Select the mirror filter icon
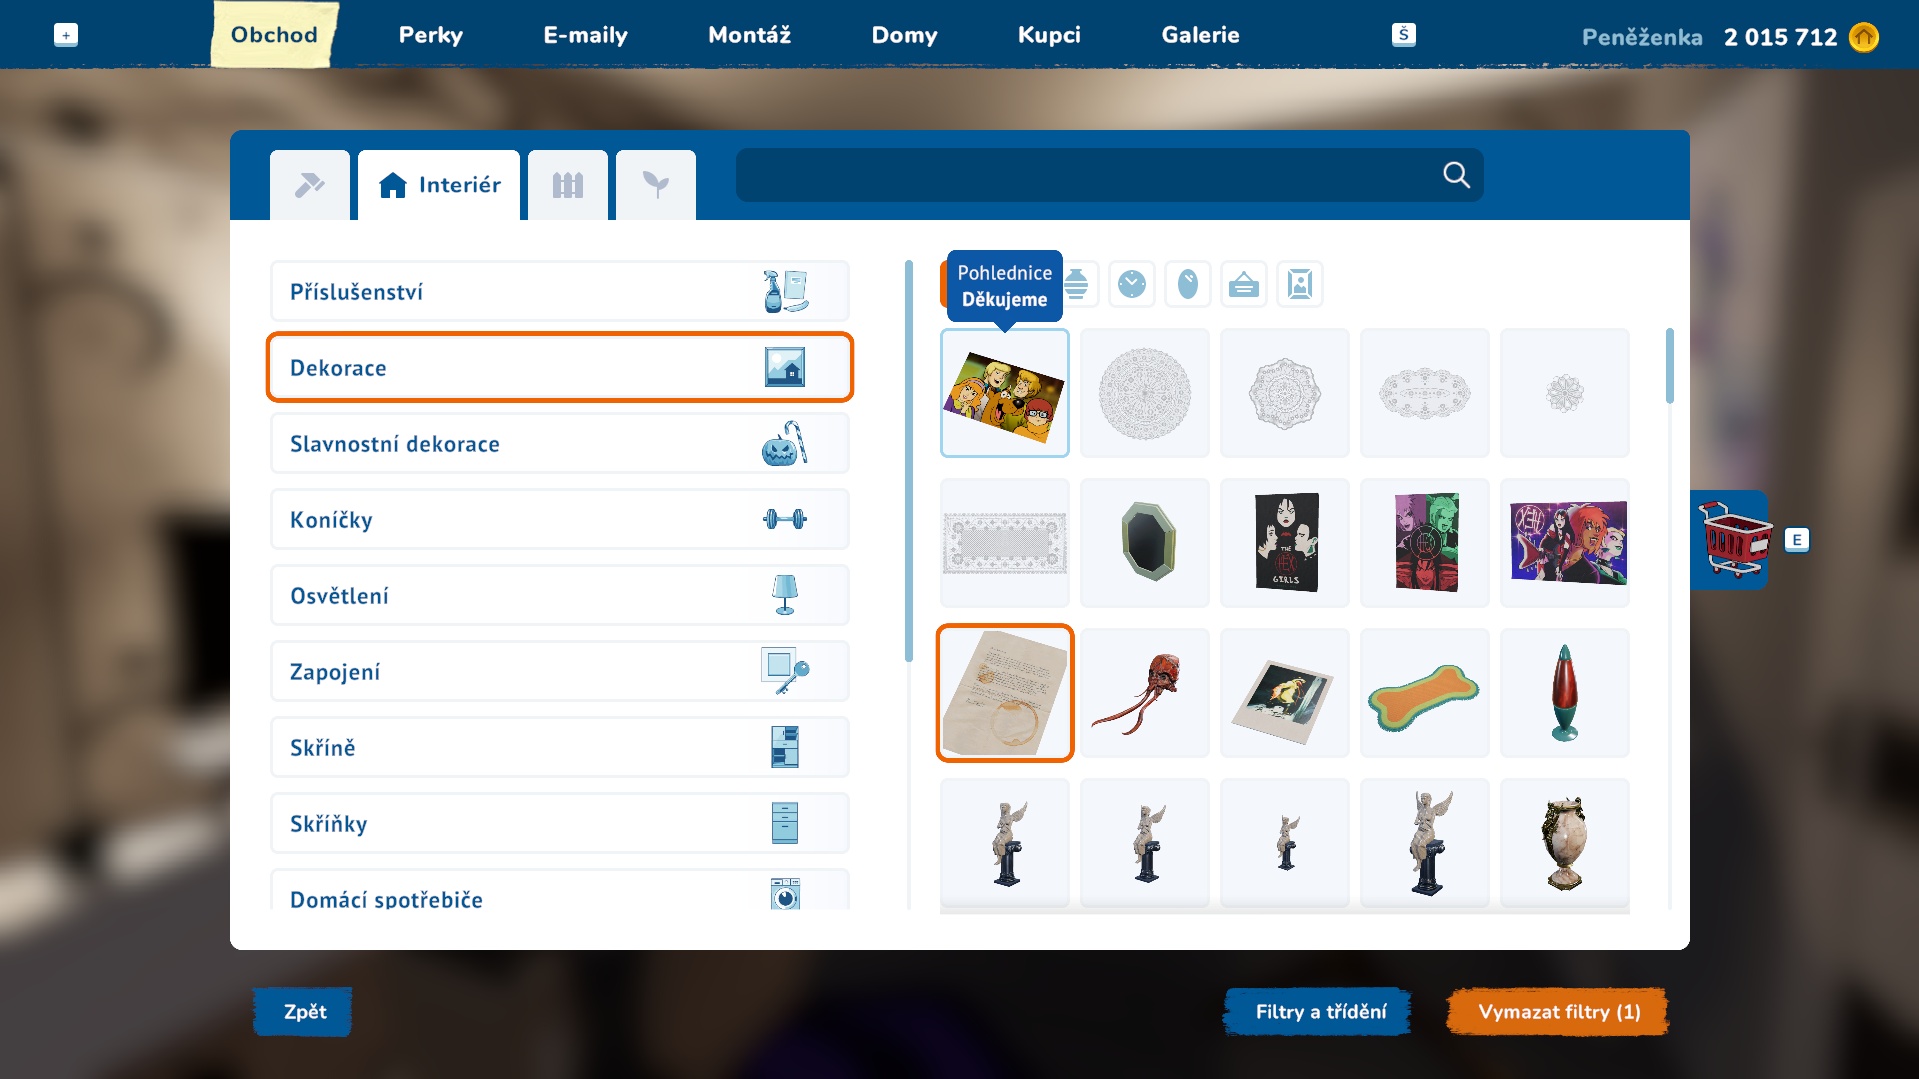Screen dimensions: 1919x1079 pos(1187,285)
